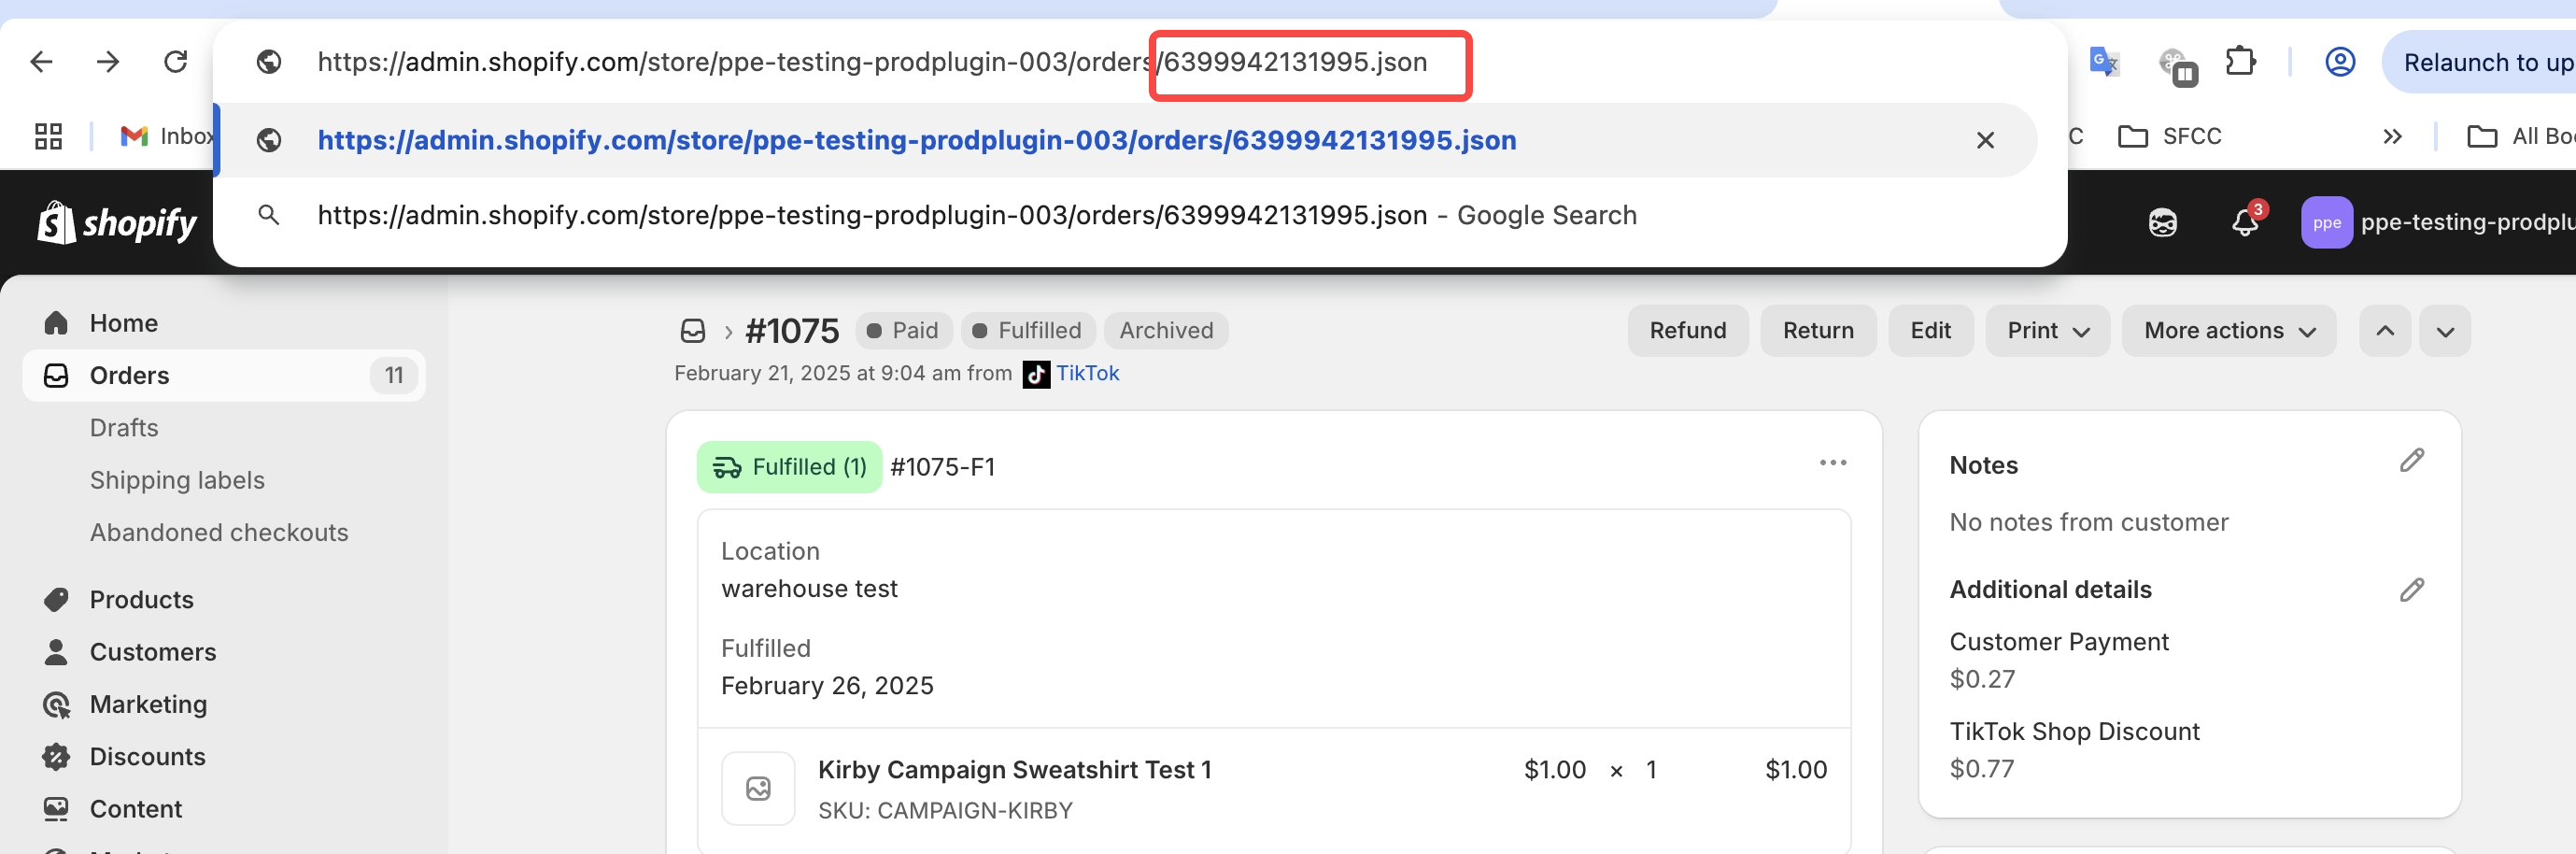Click the product image thumbnail placeholder
Image resolution: width=2576 pixels, height=854 pixels.
tap(758, 788)
